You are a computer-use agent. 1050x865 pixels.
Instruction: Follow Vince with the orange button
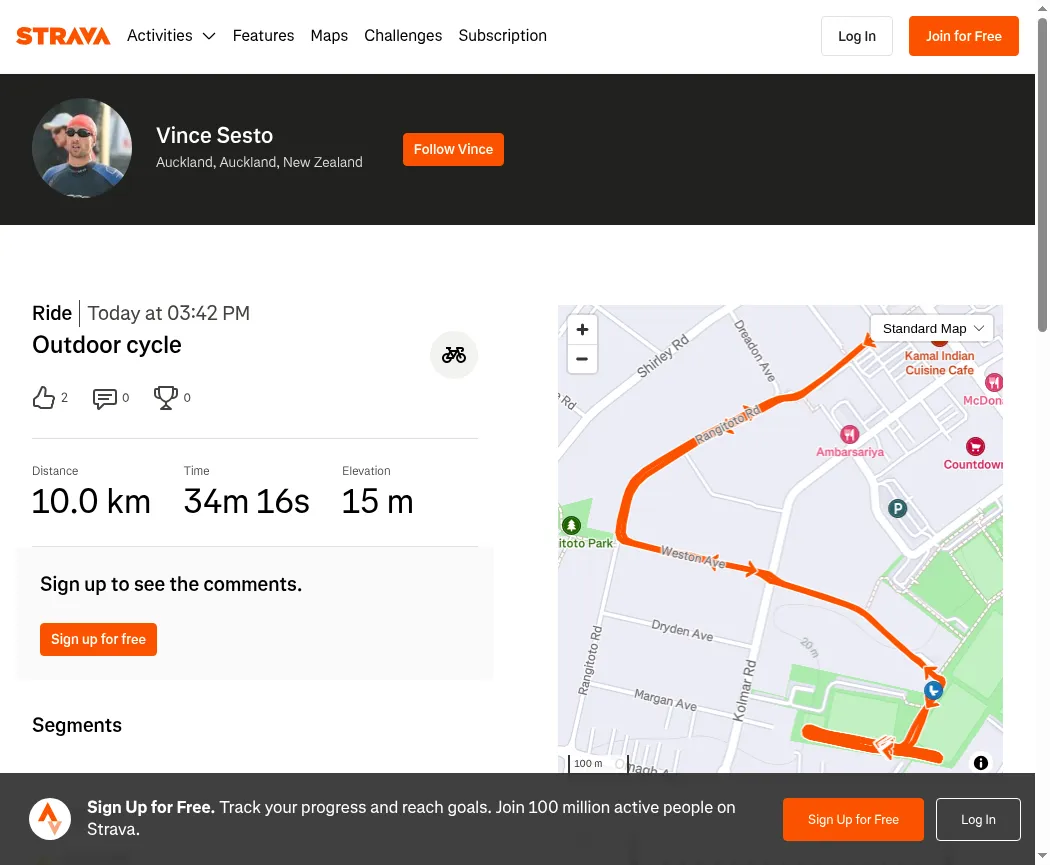[x=453, y=149]
